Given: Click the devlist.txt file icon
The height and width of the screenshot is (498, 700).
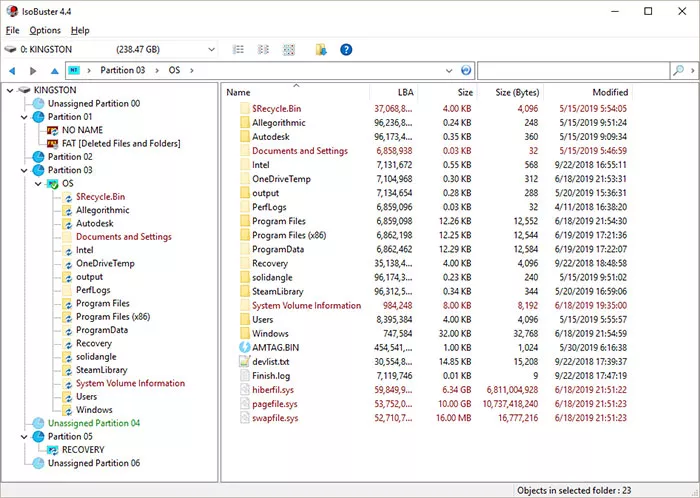Looking at the screenshot, I should (245, 361).
